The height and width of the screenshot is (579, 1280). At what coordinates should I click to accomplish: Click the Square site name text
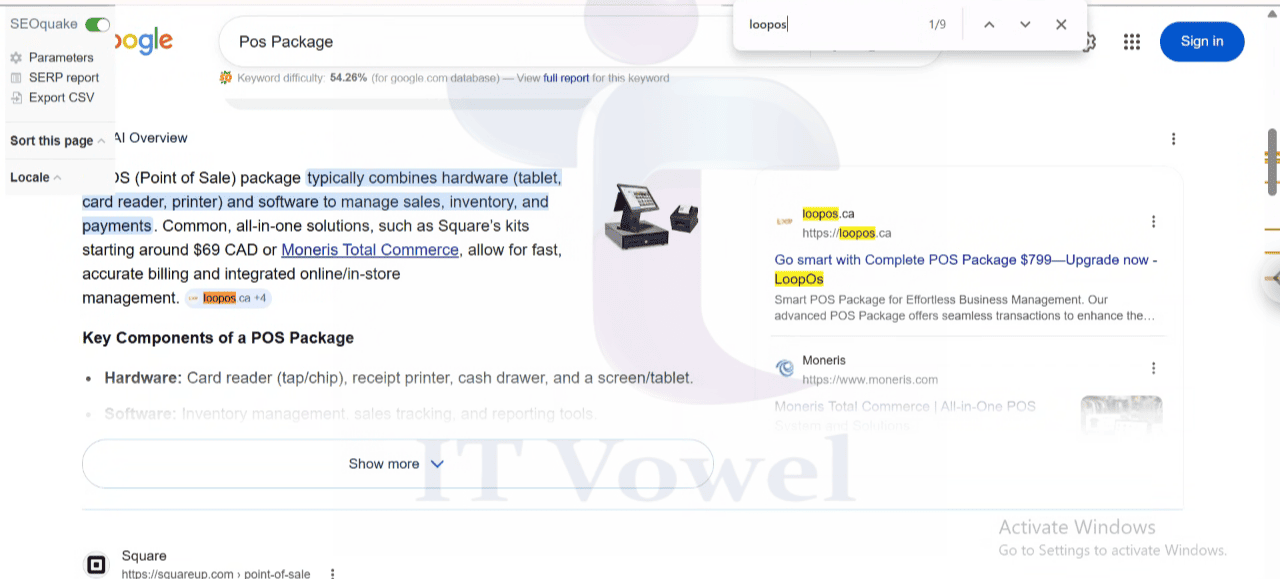coord(144,556)
